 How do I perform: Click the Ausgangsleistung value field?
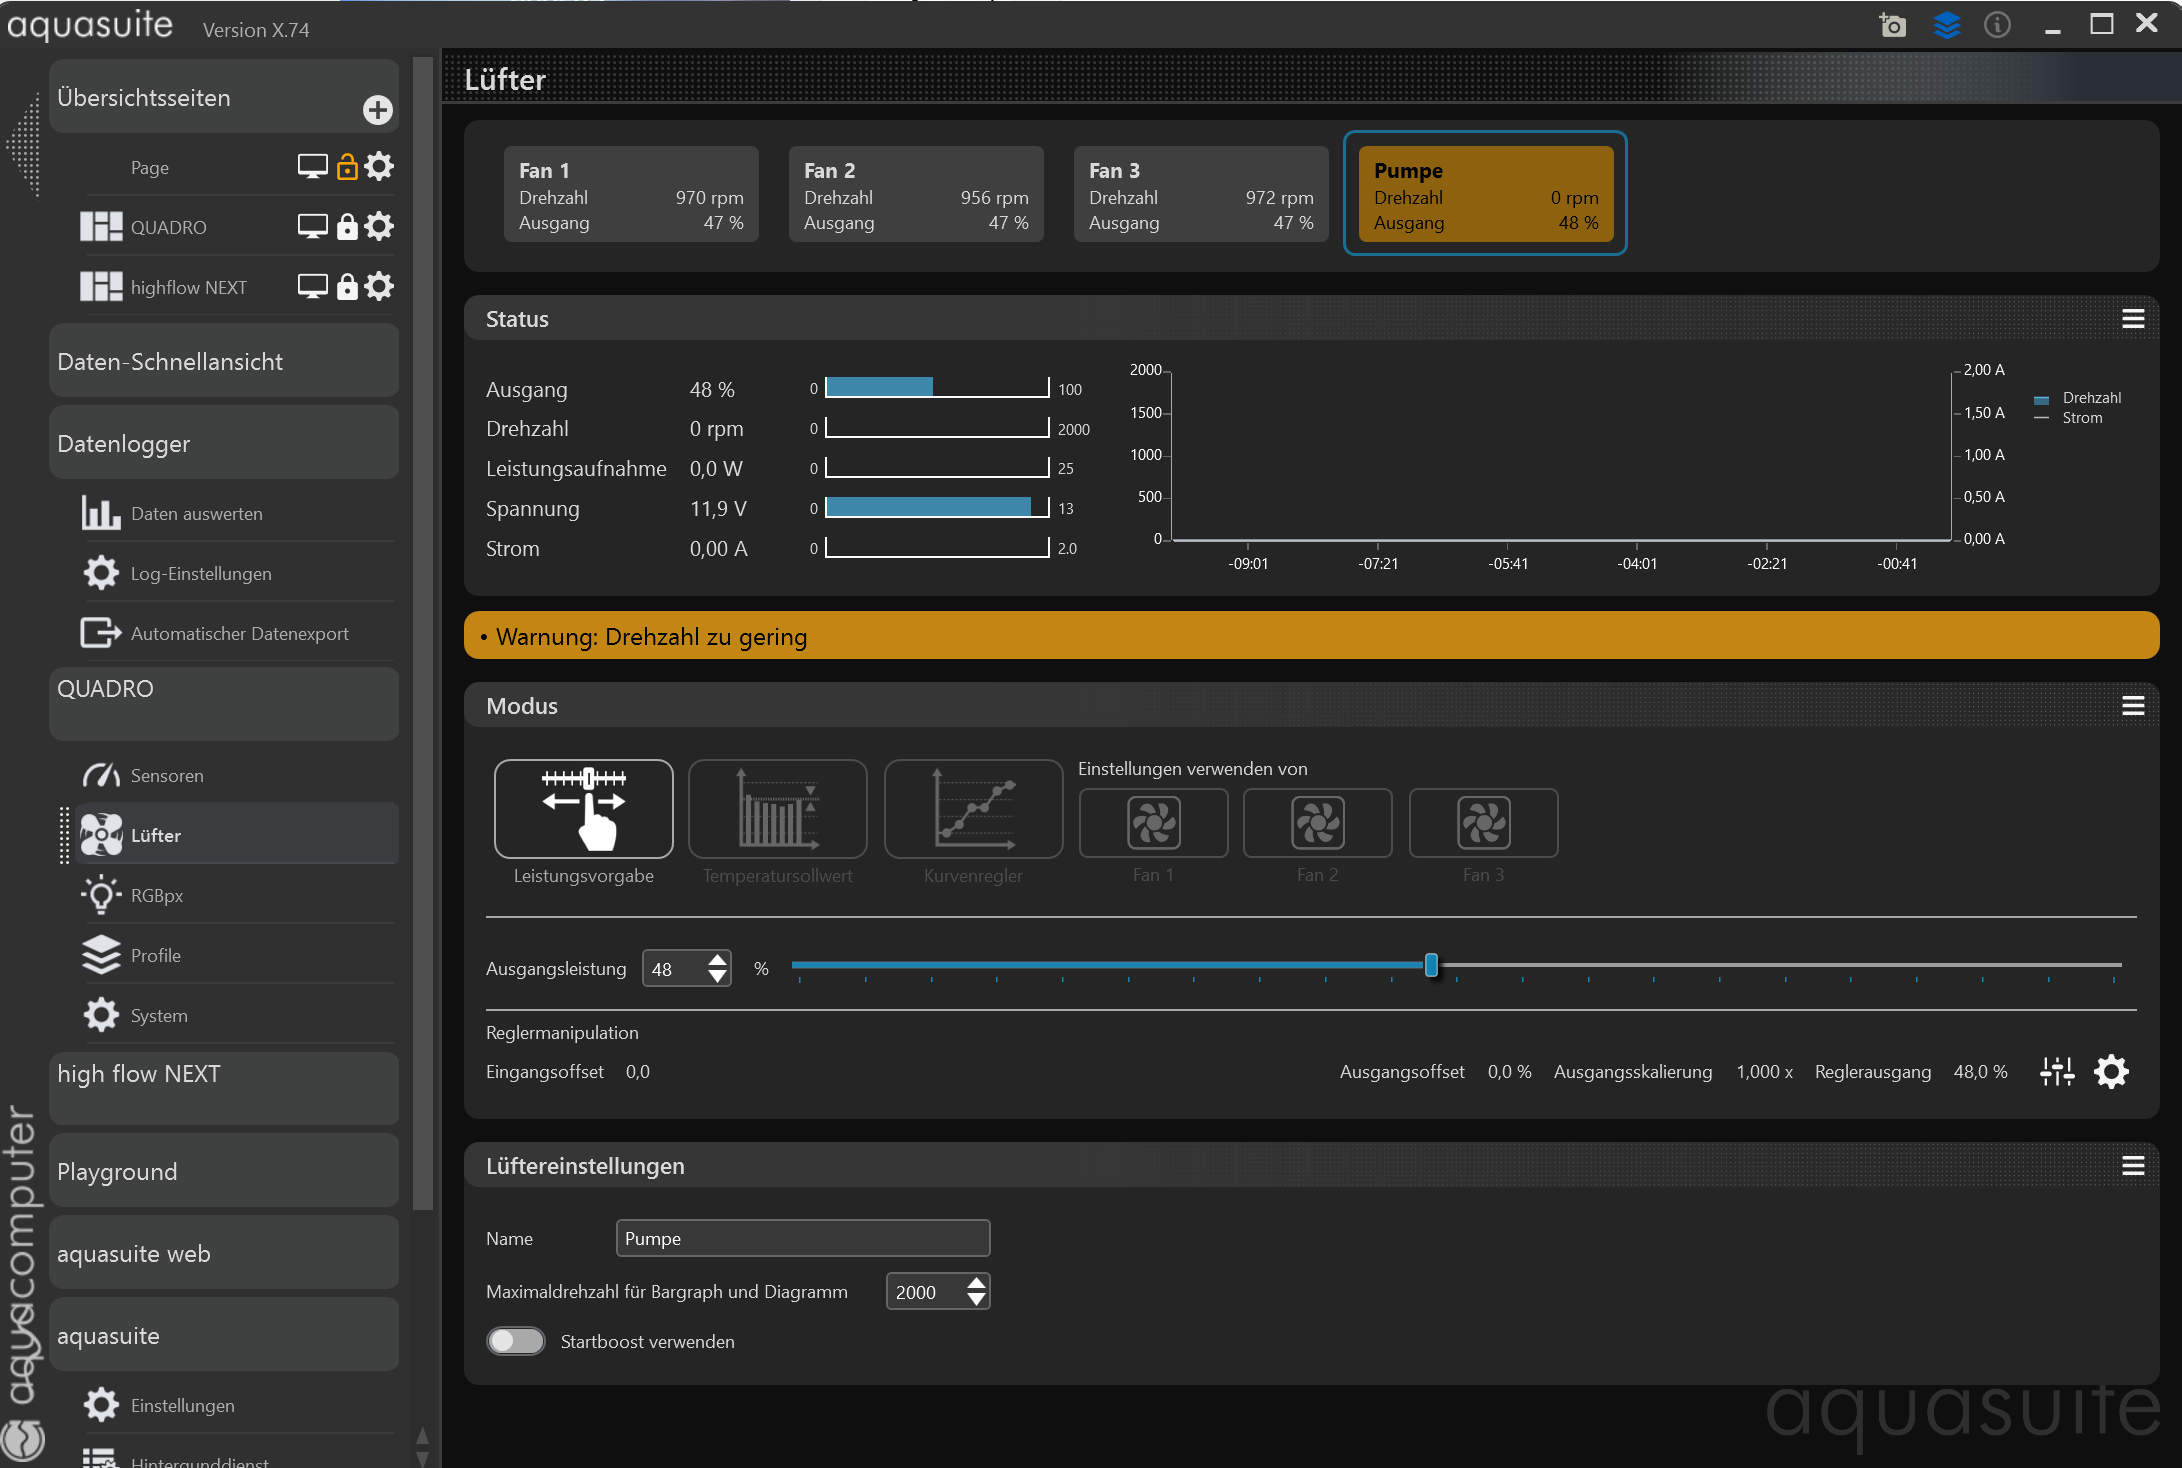pos(674,969)
